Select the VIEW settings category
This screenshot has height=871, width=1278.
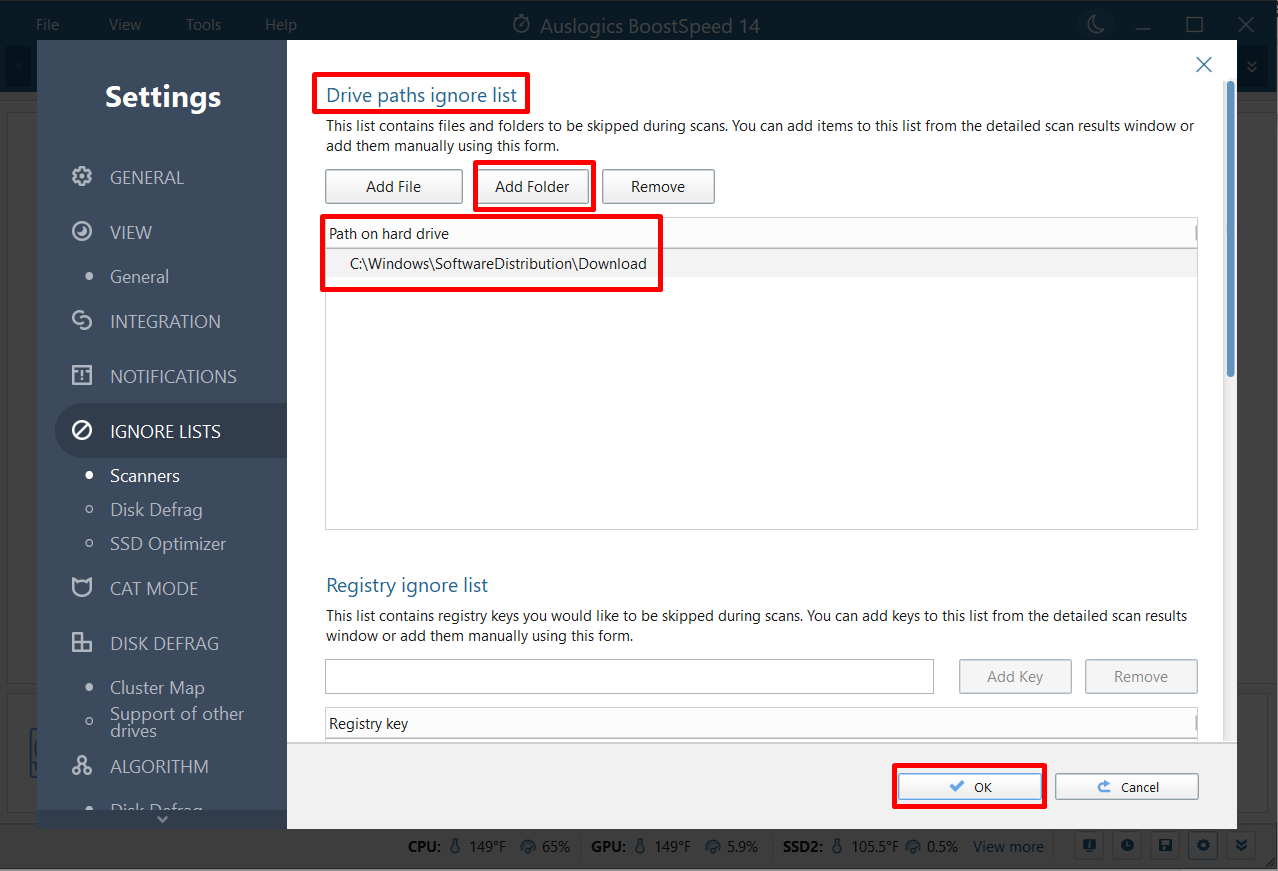131,232
